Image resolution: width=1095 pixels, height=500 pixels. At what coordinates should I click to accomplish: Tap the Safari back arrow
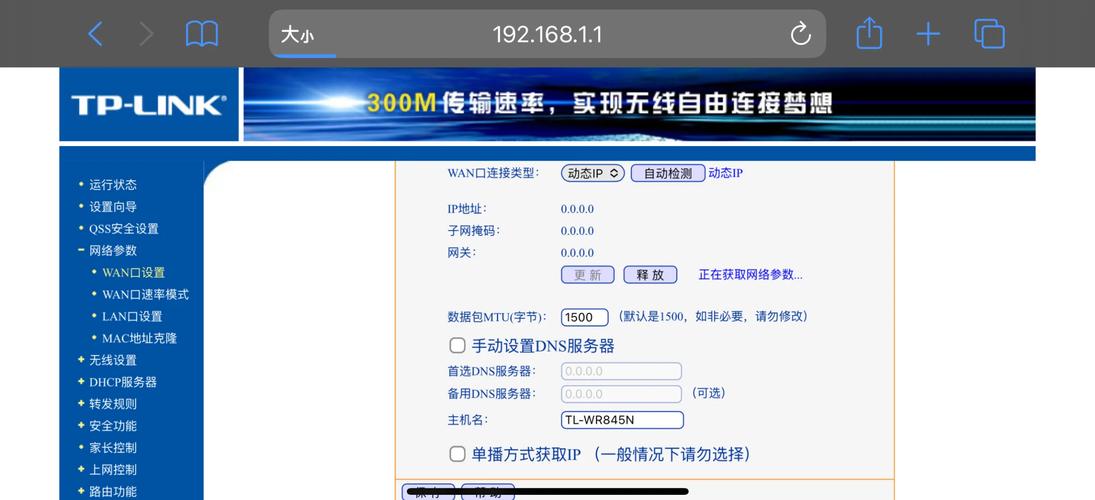(x=96, y=34)
